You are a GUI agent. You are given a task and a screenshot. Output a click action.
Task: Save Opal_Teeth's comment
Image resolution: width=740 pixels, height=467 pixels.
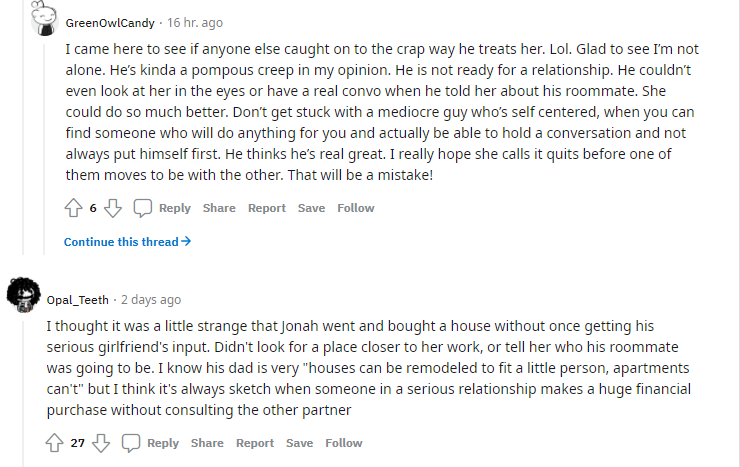tap(299, 443)
